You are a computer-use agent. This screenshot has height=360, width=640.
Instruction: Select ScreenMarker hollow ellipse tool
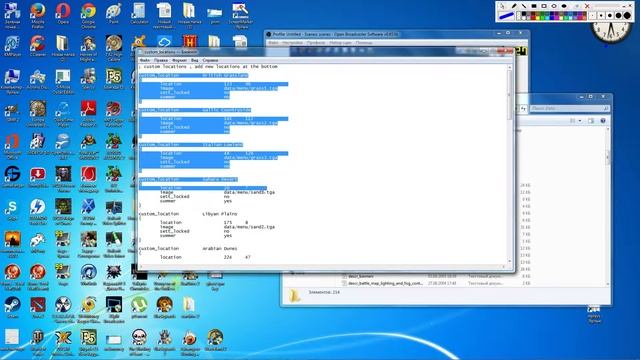(554, 6)
